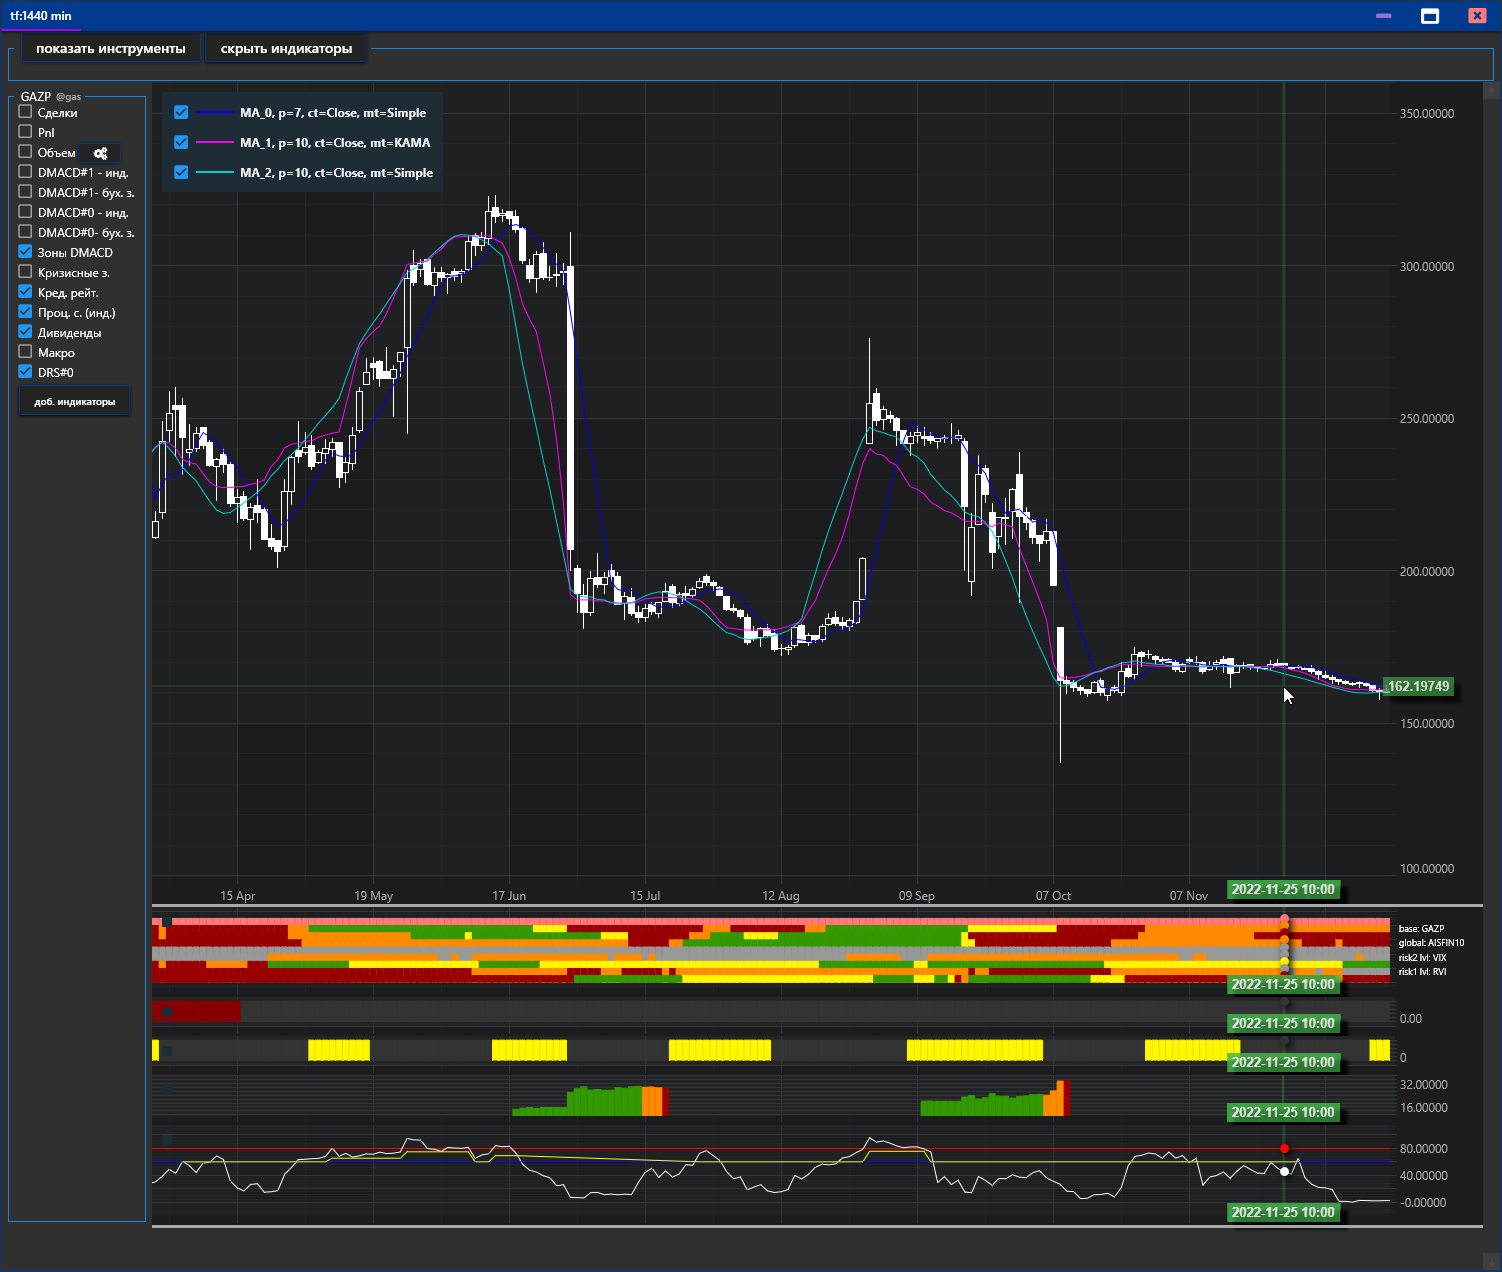The image size is (1502, 1272).
Task: Hide the MA_0 Simple p=7 moving average
Action: point(181,112)
